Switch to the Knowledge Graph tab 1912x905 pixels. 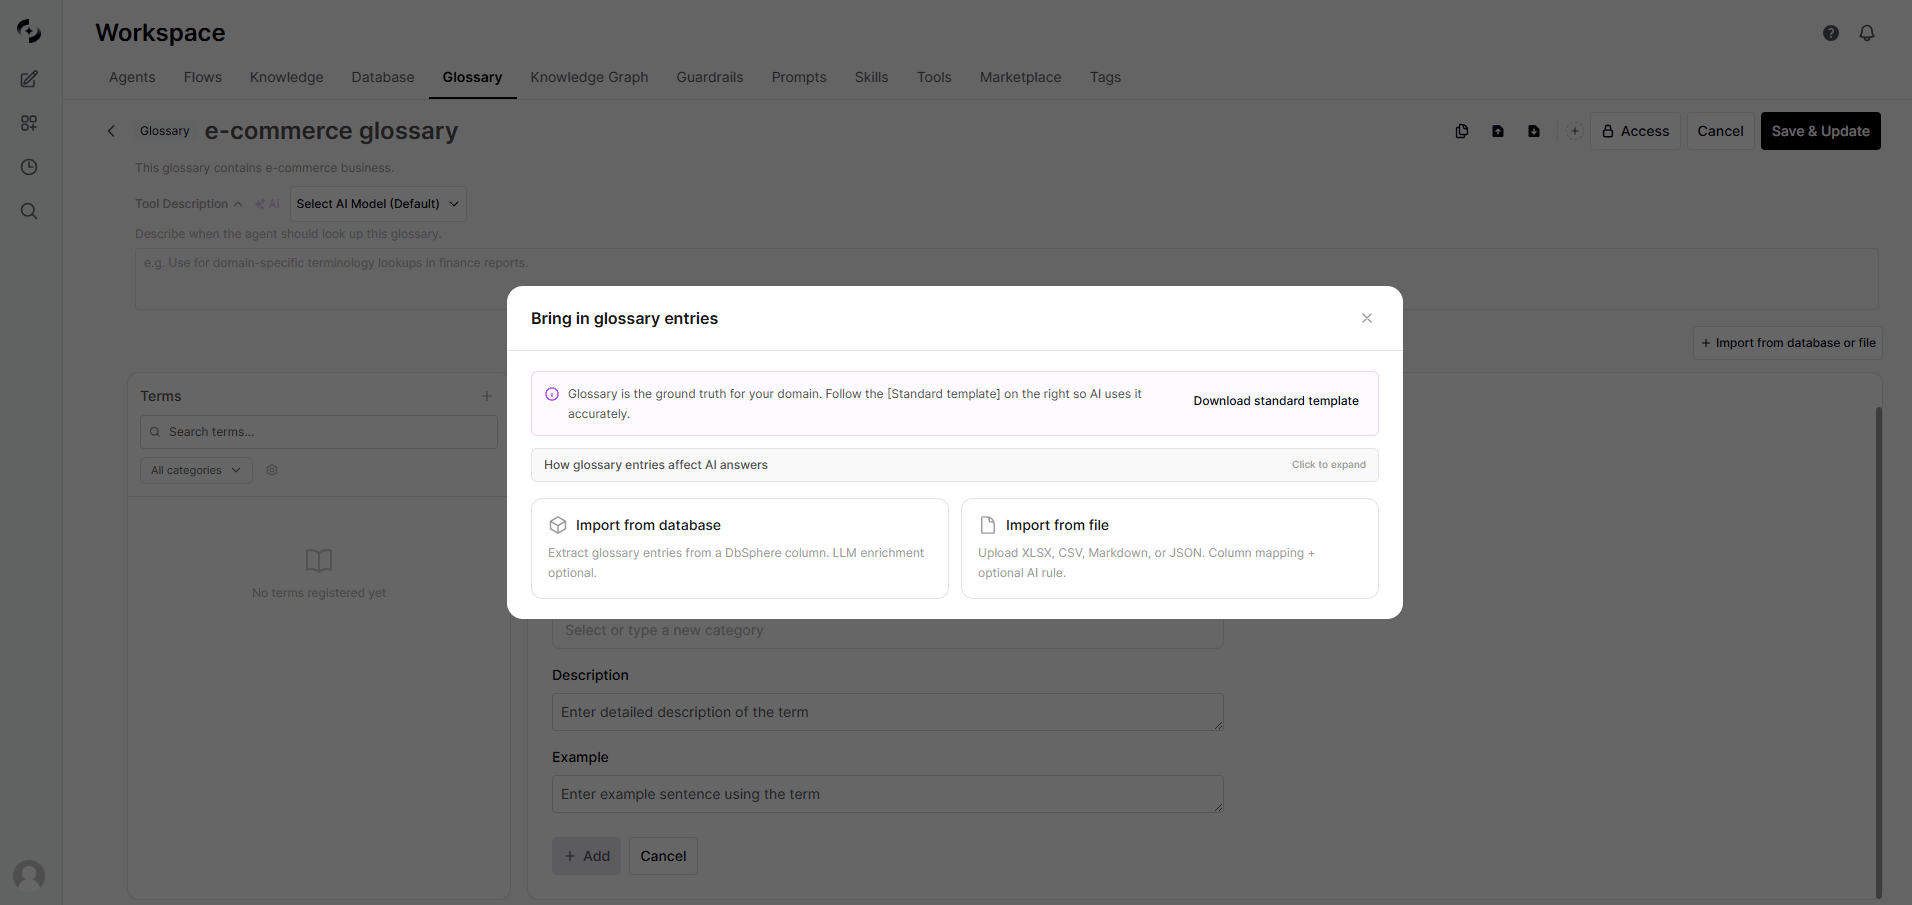pos(589,77)
